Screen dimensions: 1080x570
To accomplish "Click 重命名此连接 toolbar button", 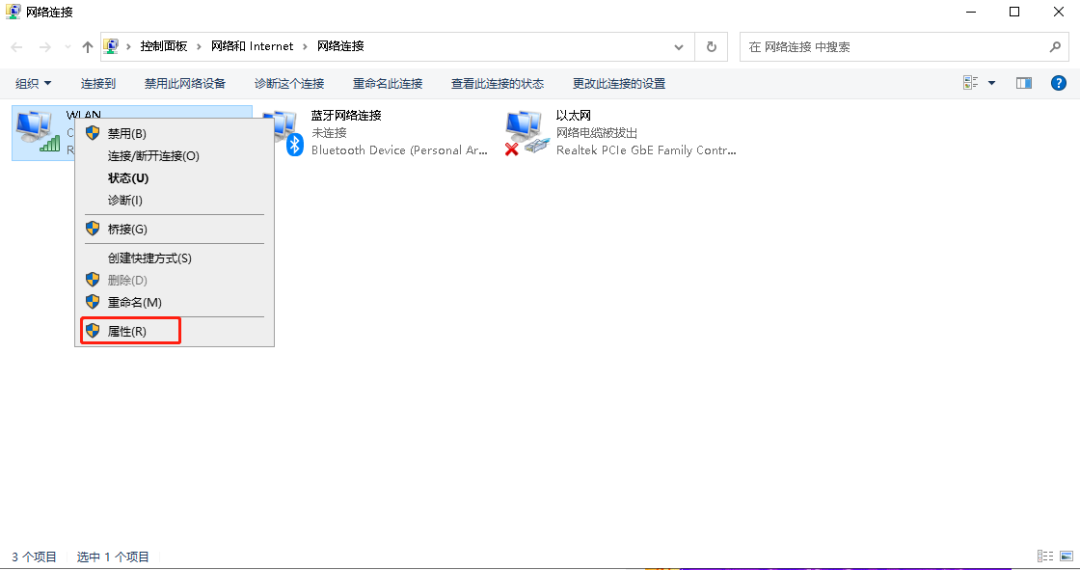I will 388,83.
